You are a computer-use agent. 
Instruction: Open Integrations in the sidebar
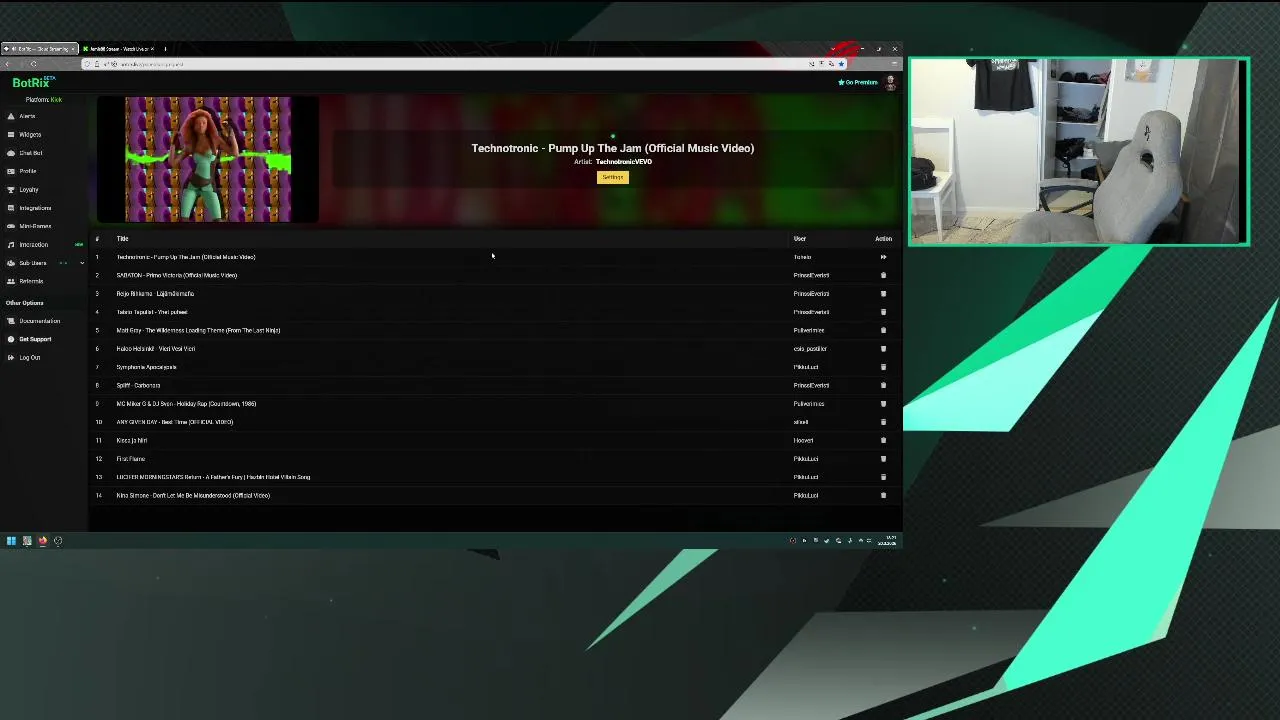34,208
